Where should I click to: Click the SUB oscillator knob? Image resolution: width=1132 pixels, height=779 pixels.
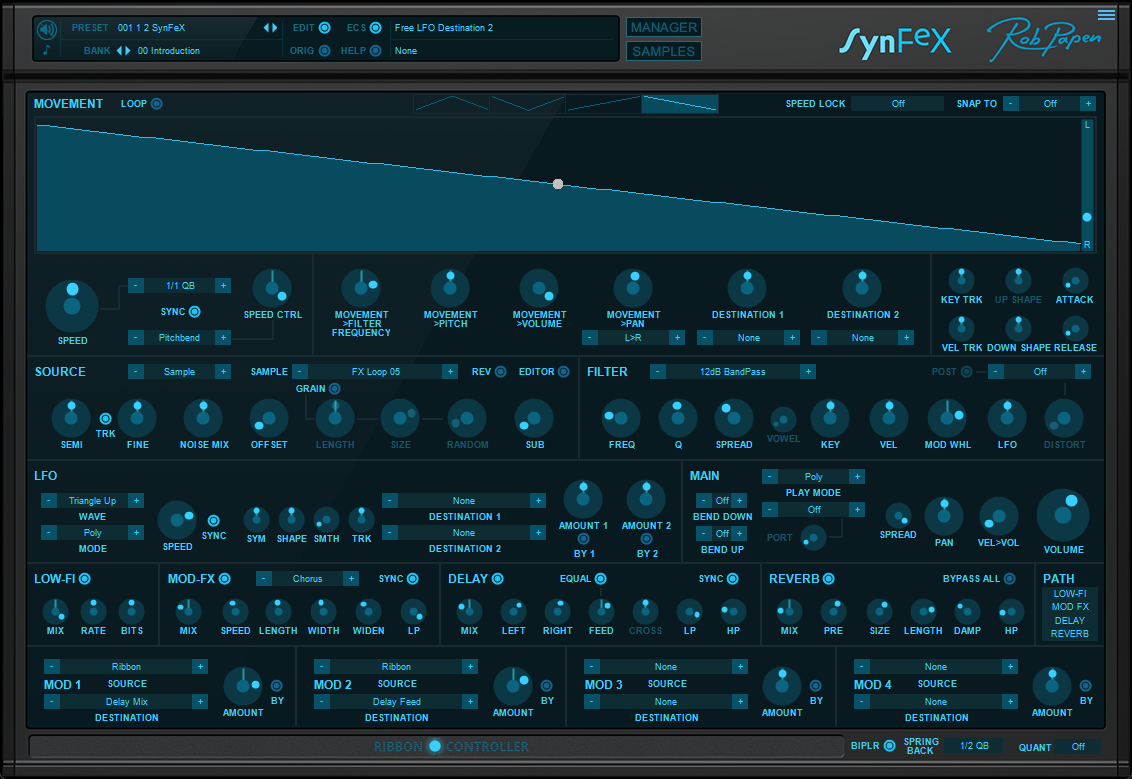pos(534,418)
